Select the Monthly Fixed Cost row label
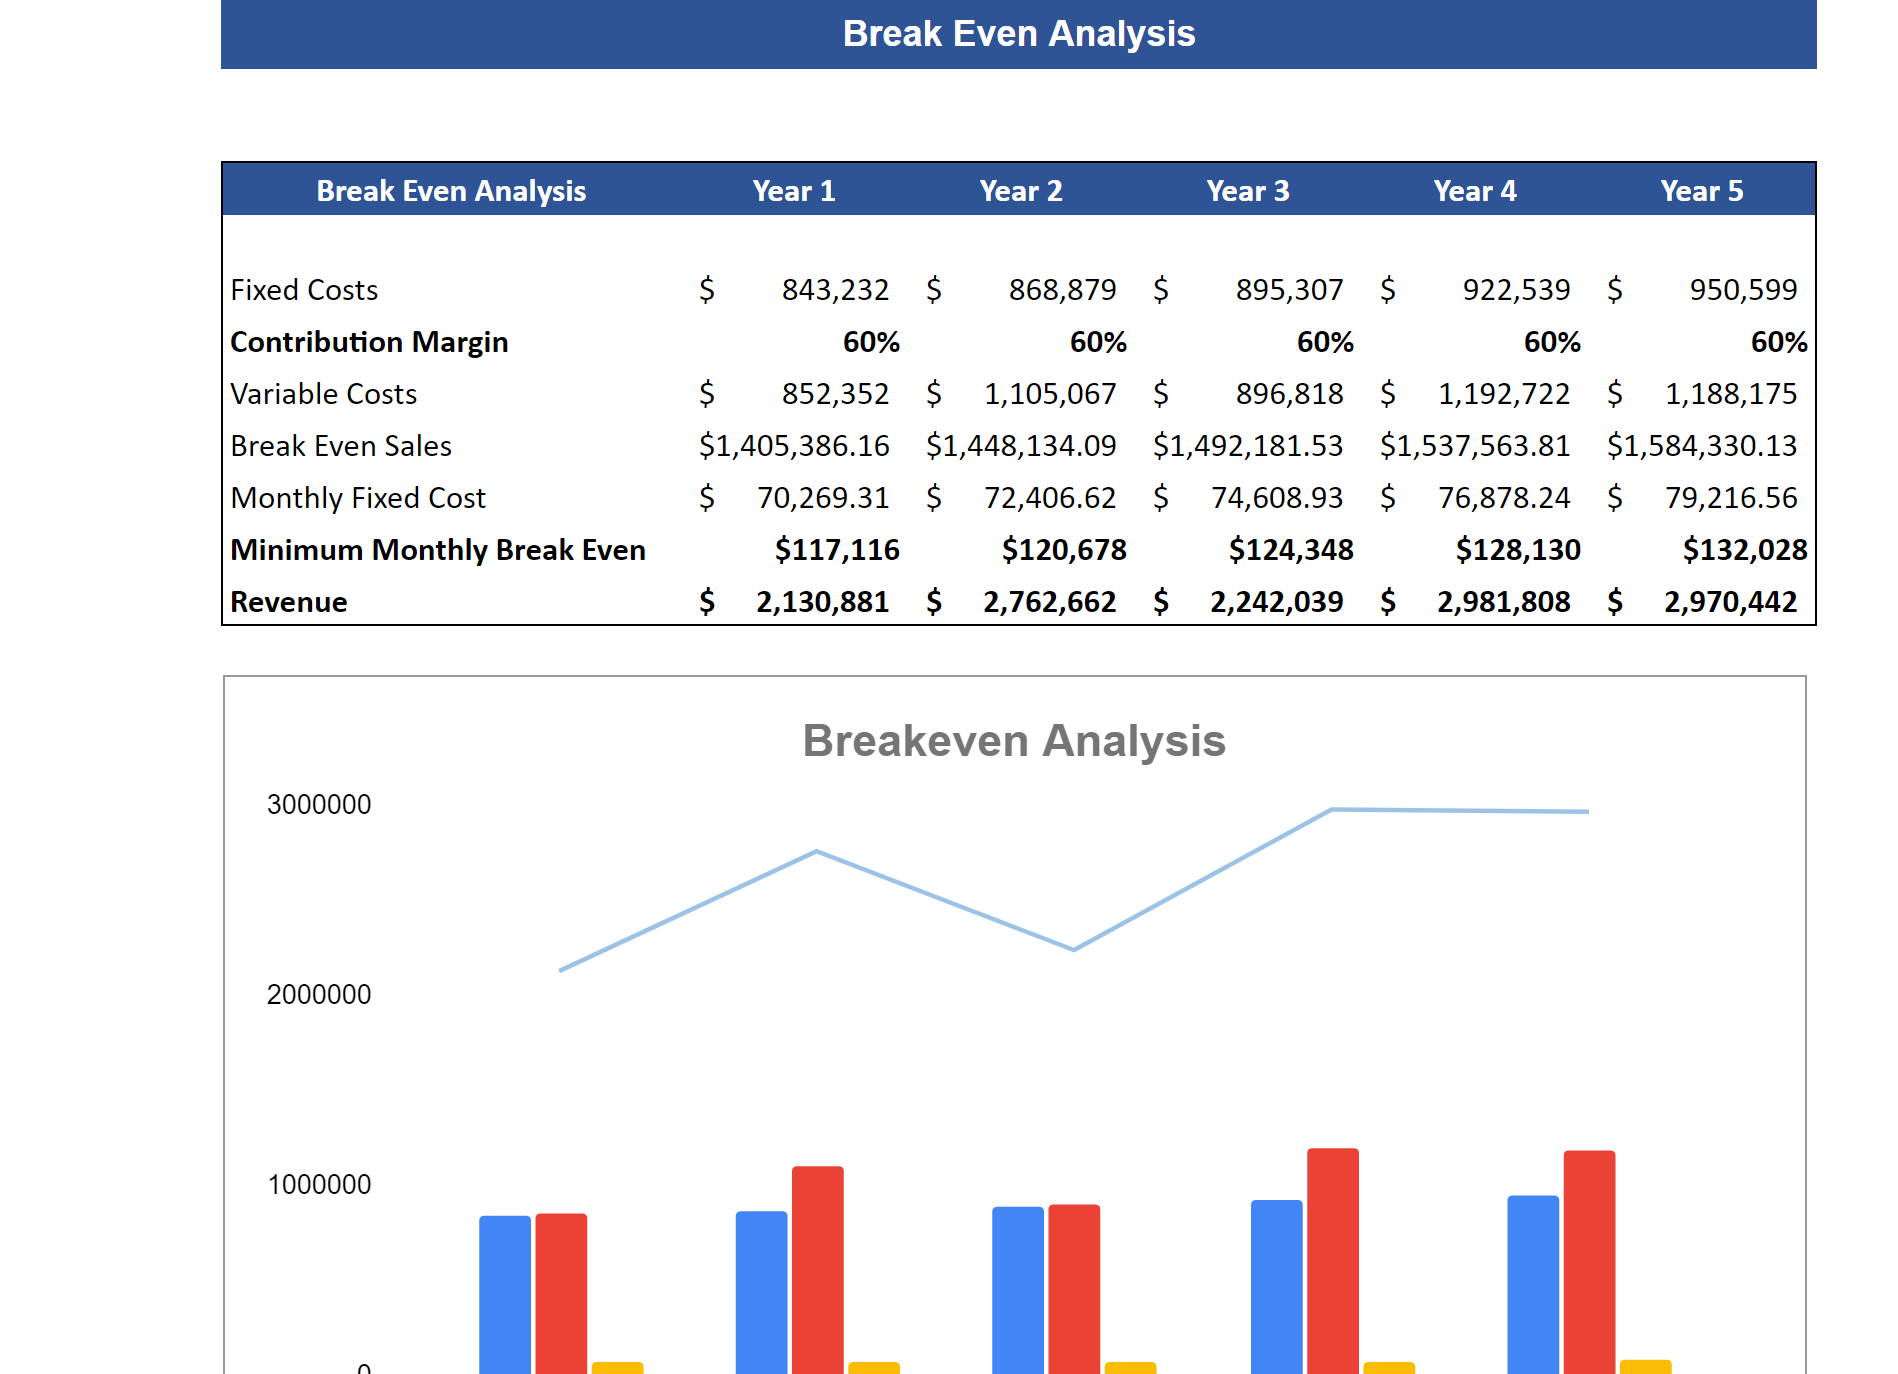Viewport: 1898px width, 1374px height. tap(357, 497)
